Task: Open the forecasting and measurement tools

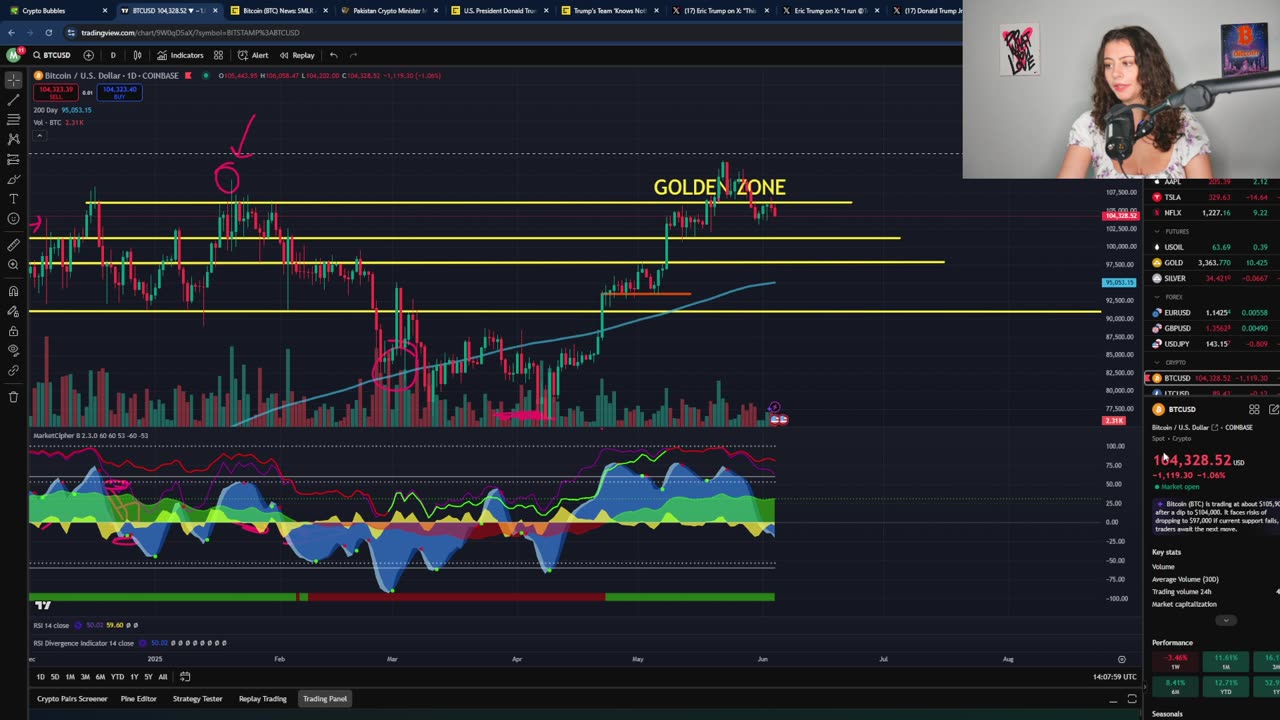Action: [x=13, y=160]
